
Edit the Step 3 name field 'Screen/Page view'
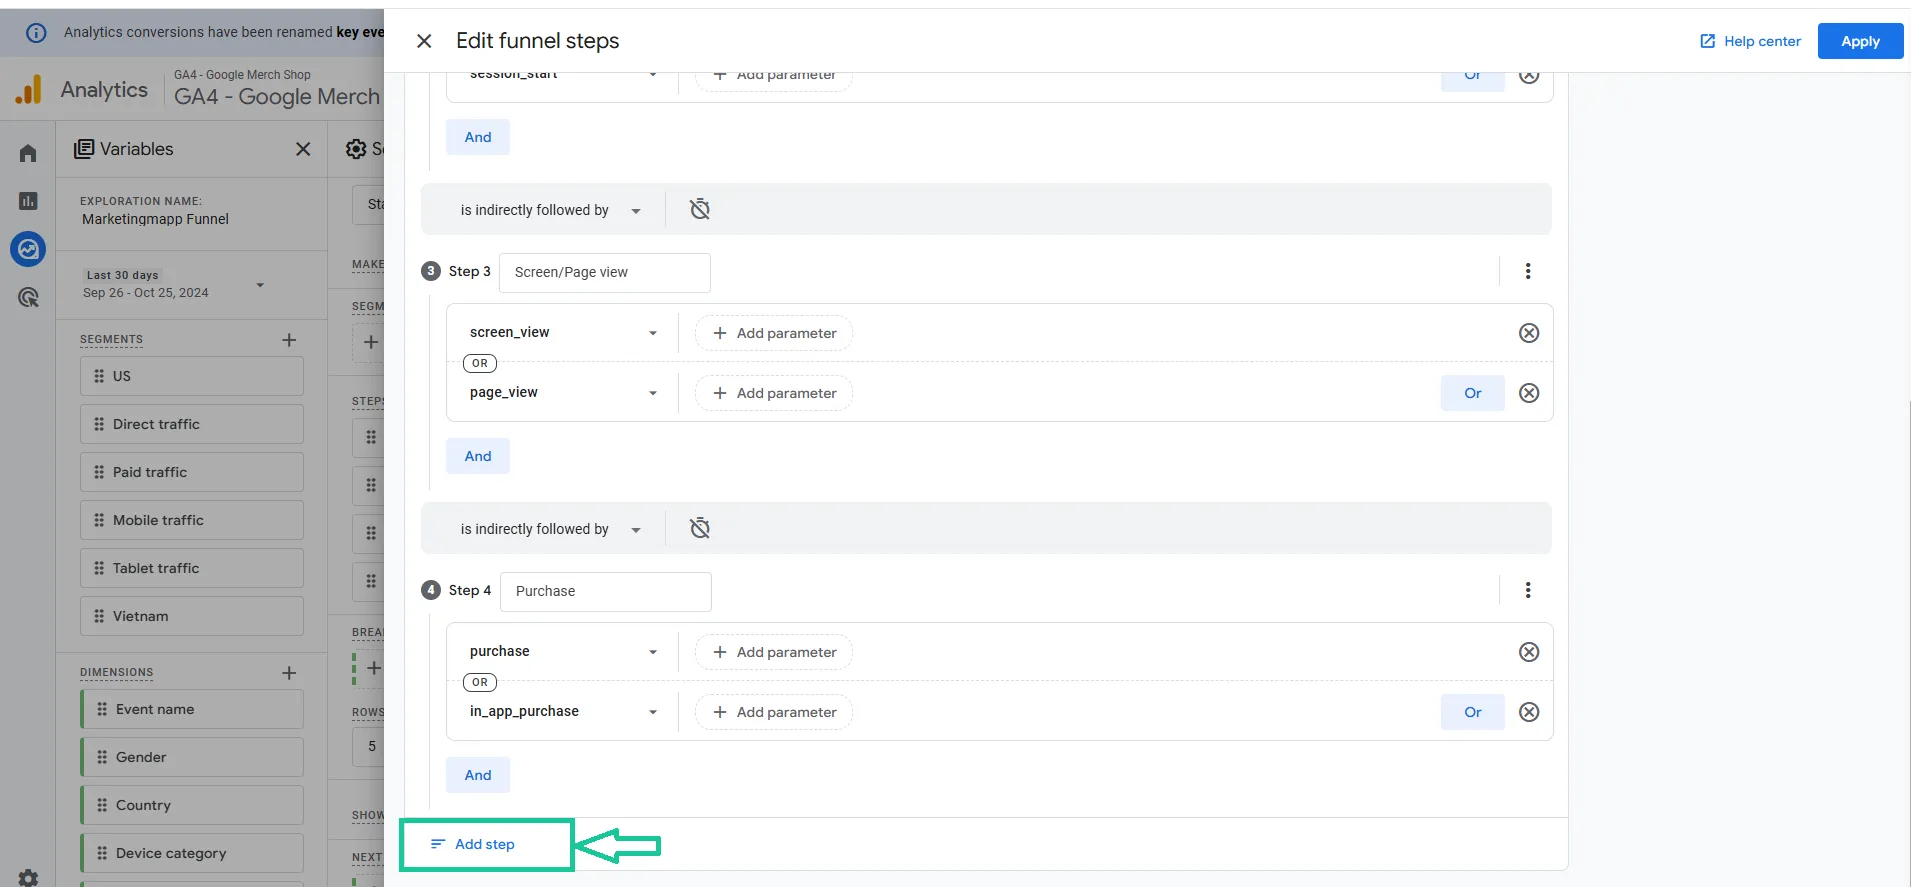pos(605,272)
